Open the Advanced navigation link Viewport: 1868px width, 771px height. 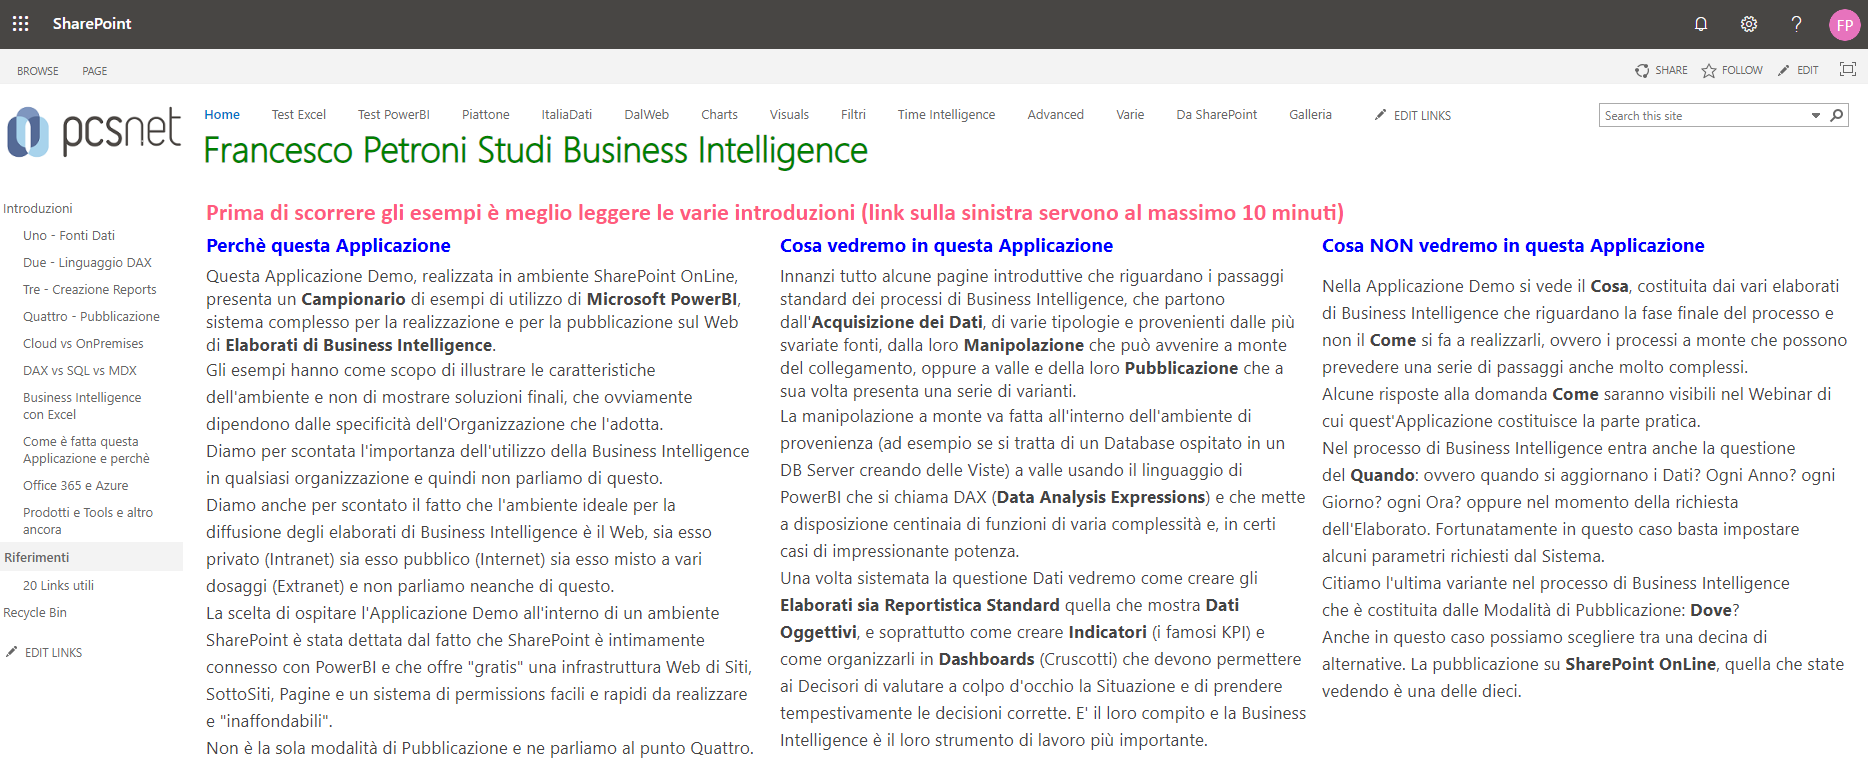tap(1056, 114)
